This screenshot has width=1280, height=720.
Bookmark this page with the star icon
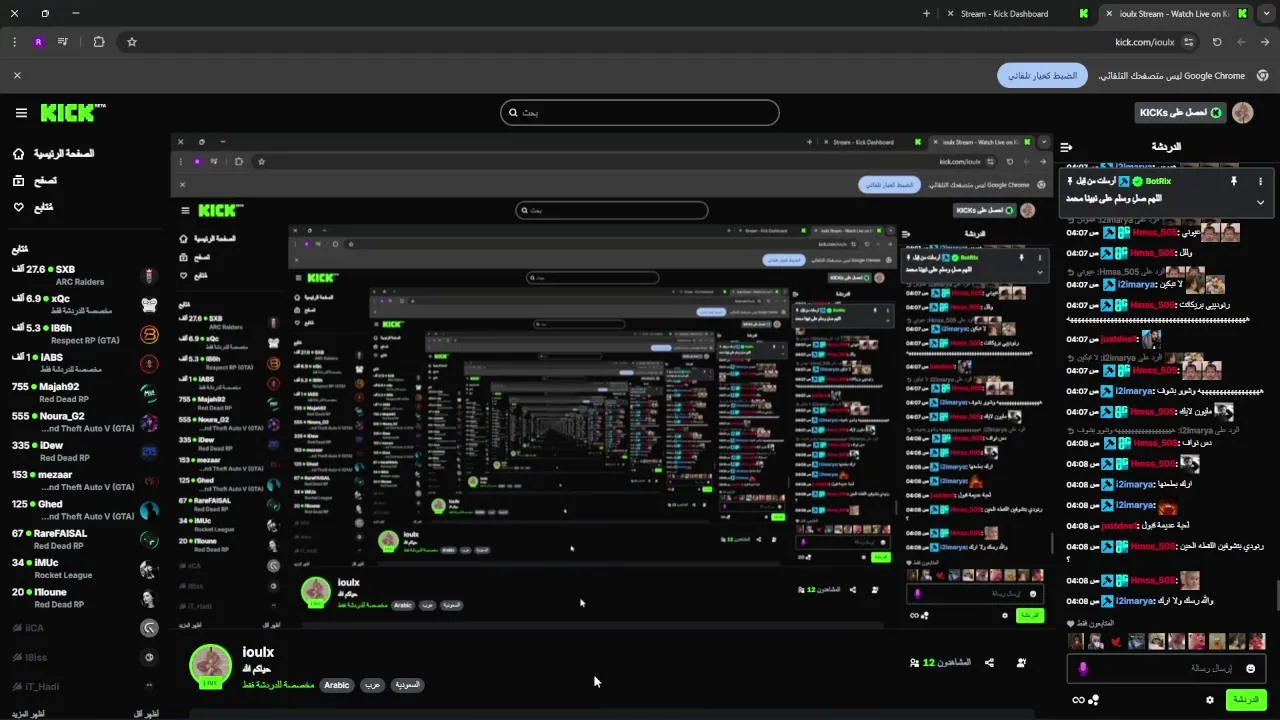point(131,42)
